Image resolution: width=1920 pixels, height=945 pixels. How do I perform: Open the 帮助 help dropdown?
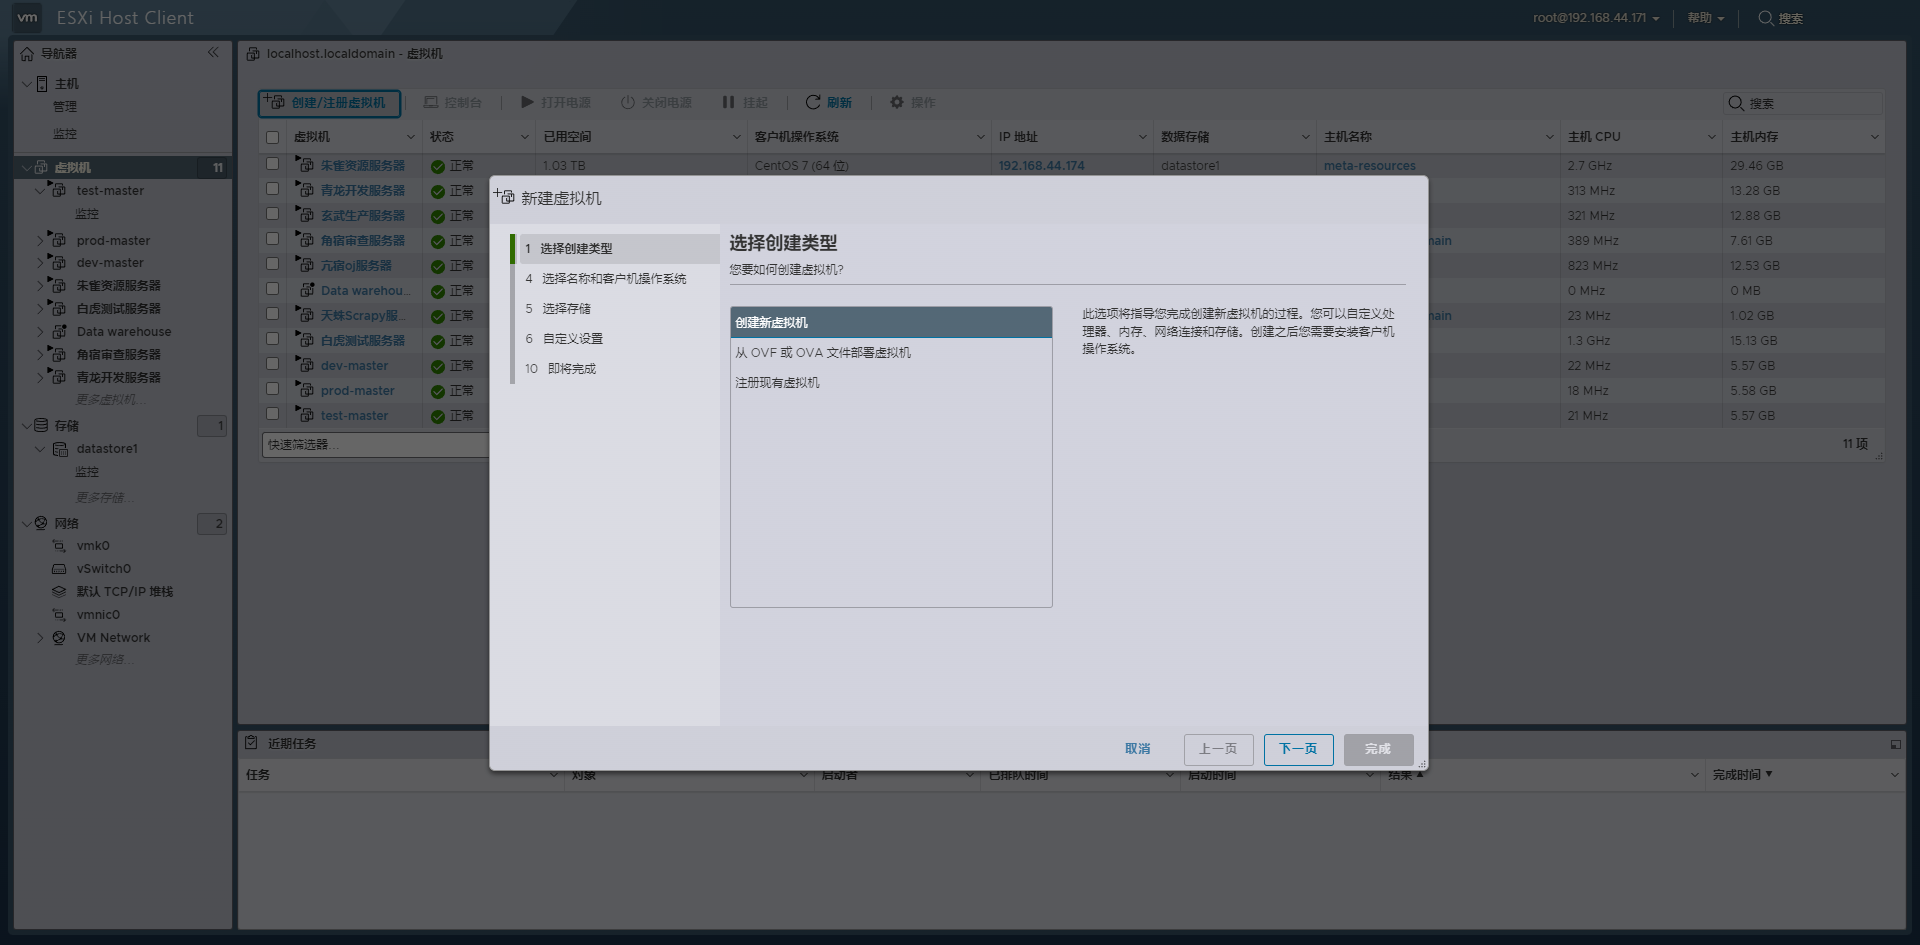tap(1706, 18)
